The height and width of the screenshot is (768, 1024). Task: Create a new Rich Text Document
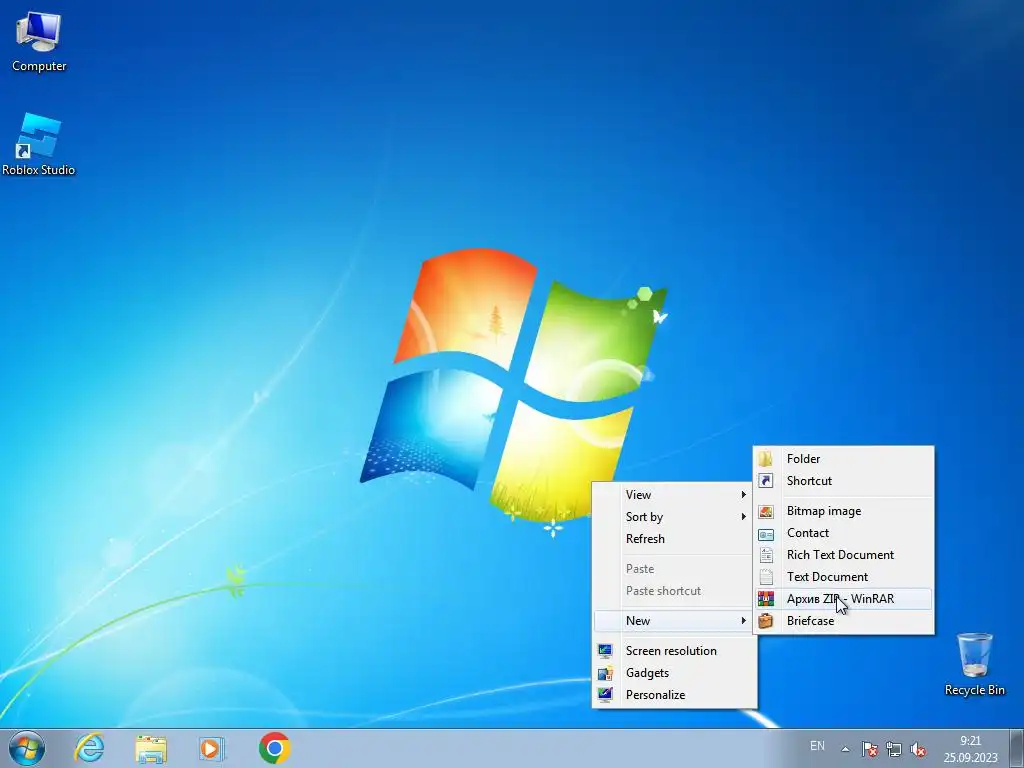pos(843,554)
